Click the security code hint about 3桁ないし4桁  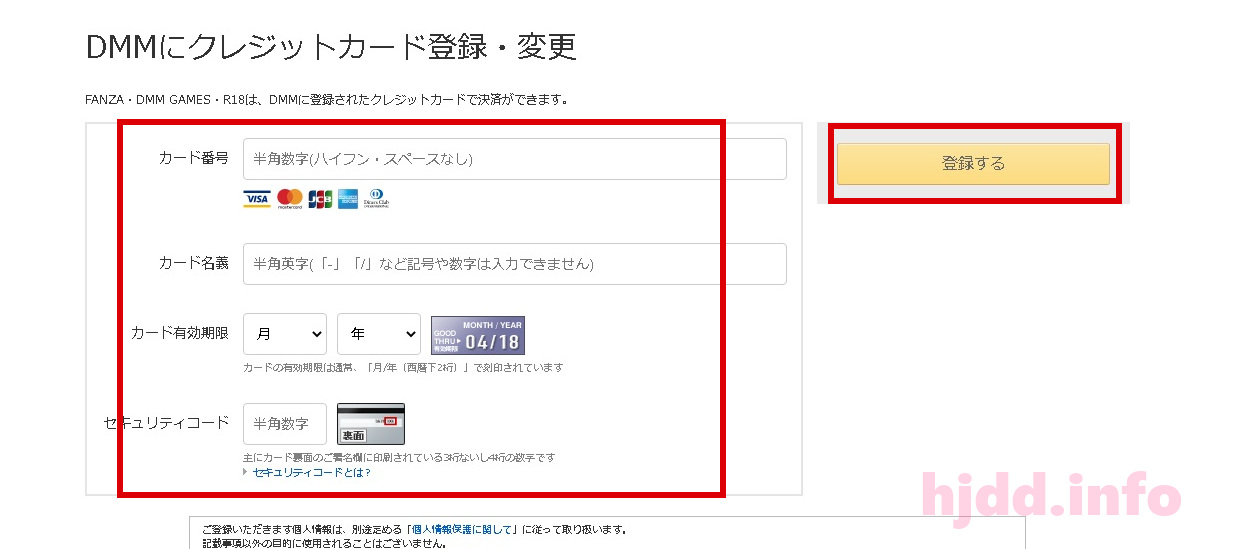click(x=399, y=458)
